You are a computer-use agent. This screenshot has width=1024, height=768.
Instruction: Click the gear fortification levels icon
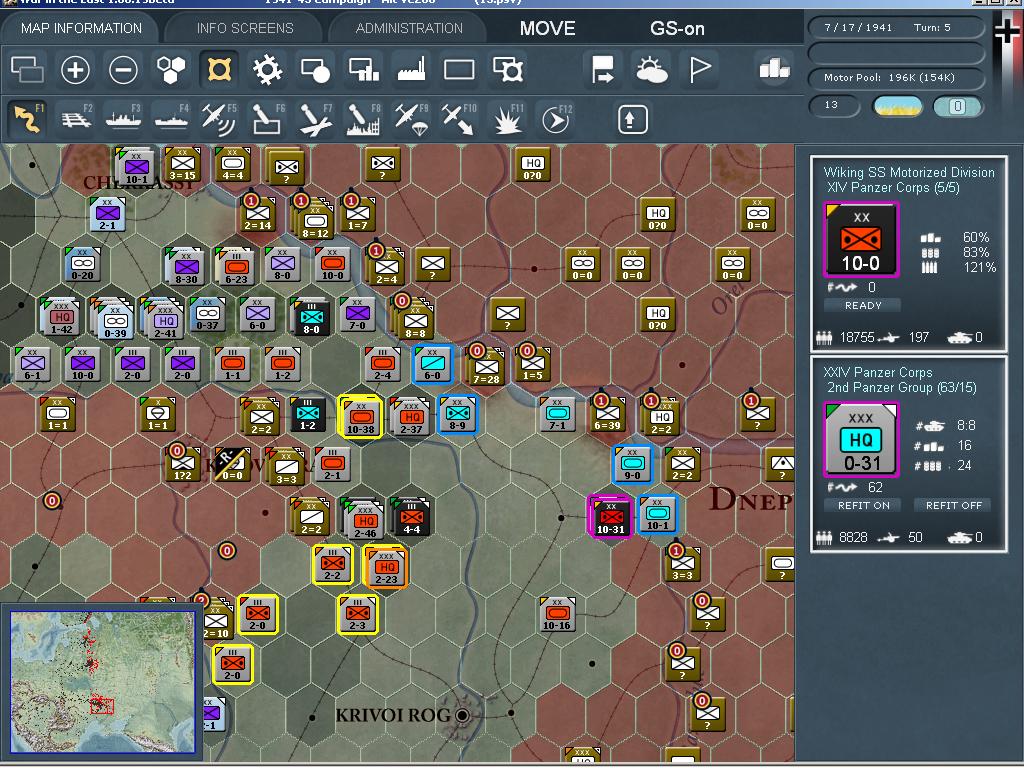tap(267, 69)
